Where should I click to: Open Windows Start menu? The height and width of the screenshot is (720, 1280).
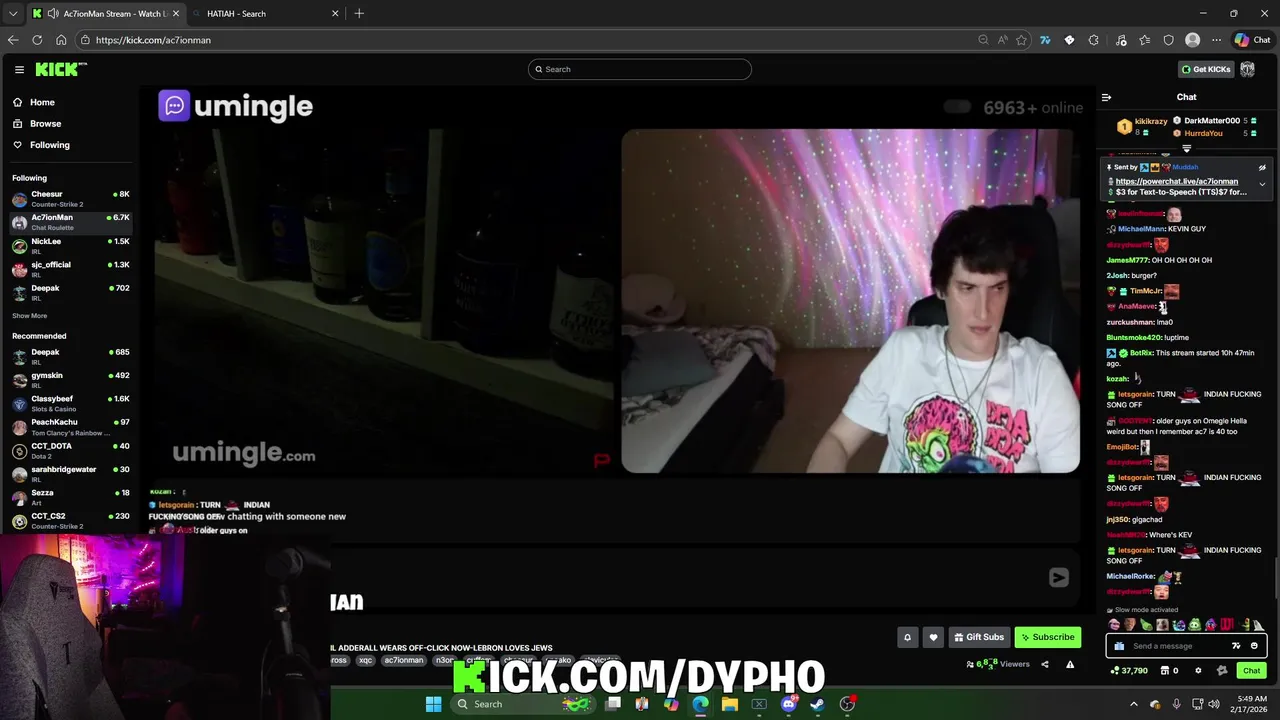tap(433, 704)
